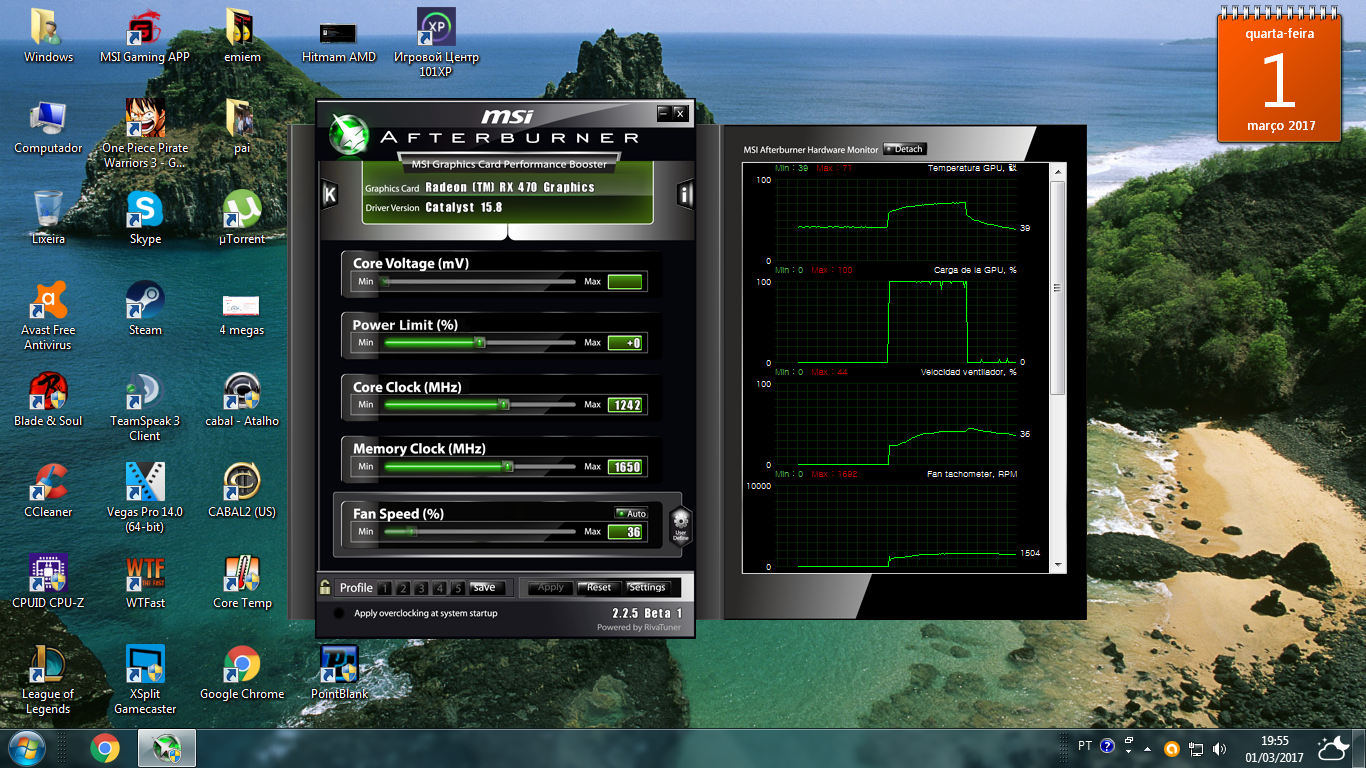1366x768 pixels.
Task: Click the weather moon-cloud tray icon
Action: pos(1333,748)
